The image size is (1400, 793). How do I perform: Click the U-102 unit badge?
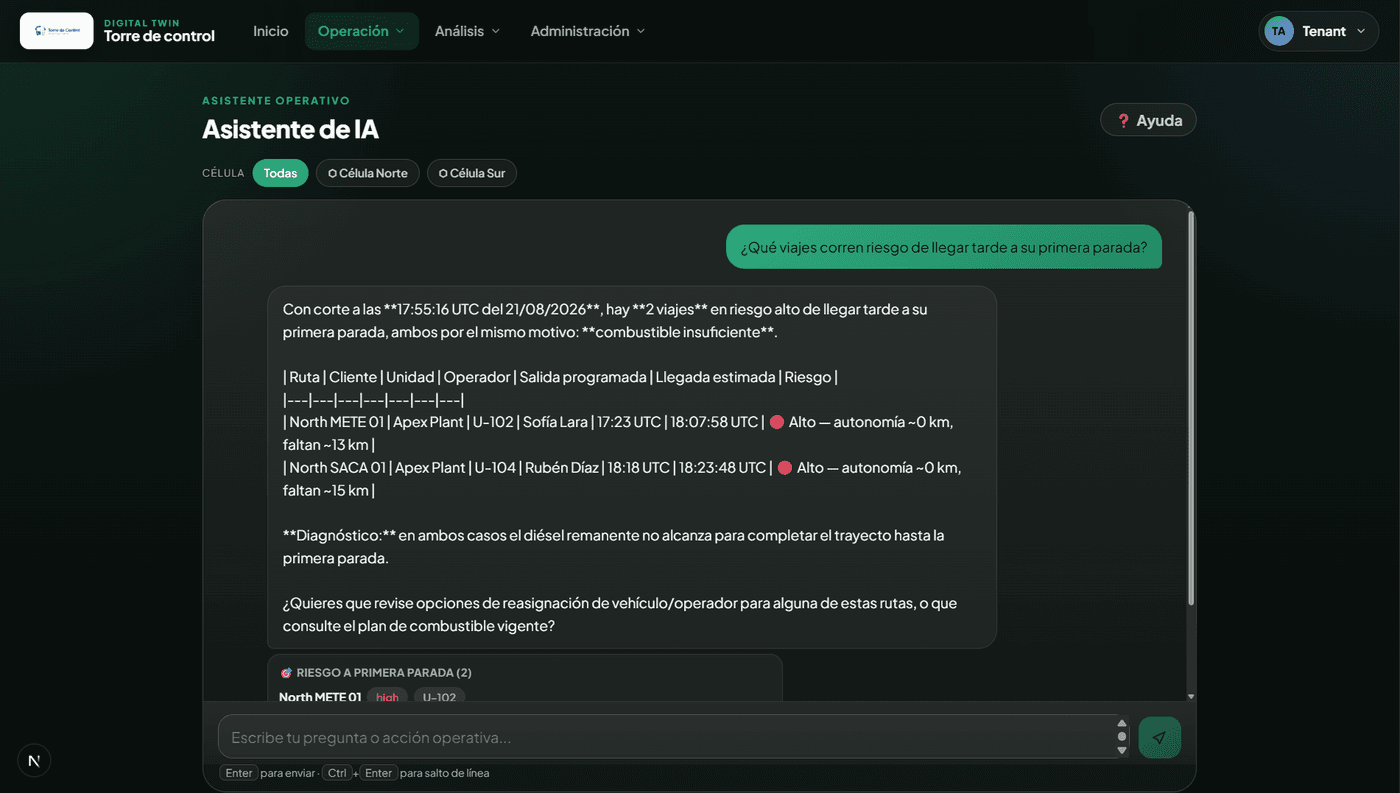pyautogui.click(x=439, y=697)
